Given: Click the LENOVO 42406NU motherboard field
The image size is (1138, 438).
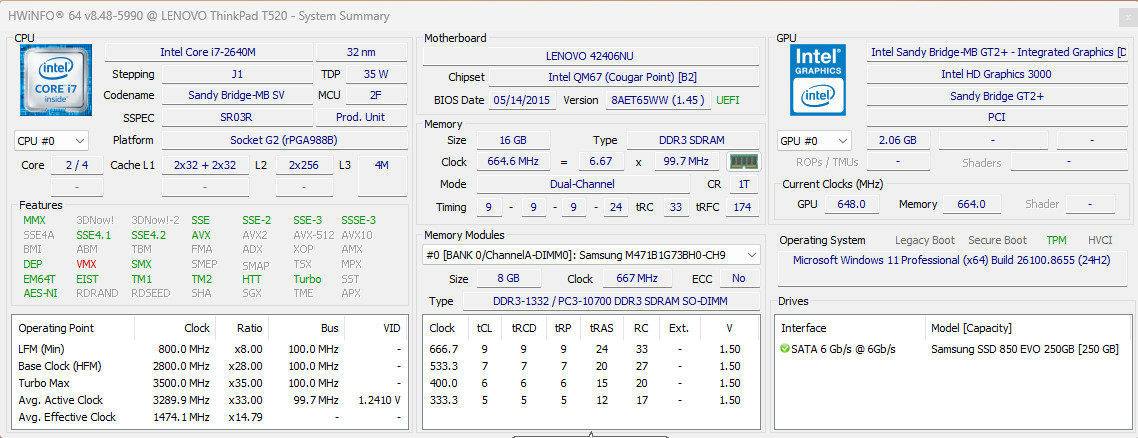Looking at the screenshot, I should click(591, 56).
